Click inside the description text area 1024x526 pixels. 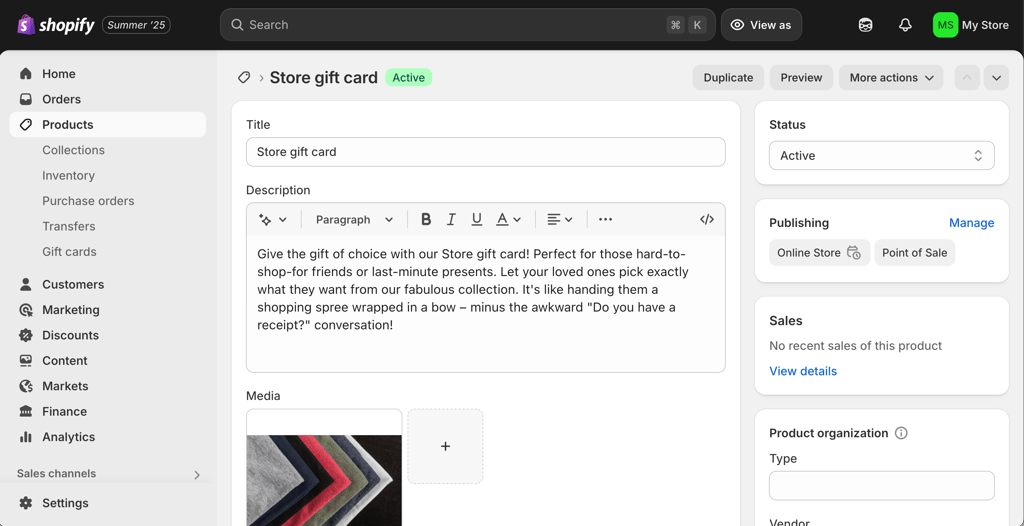(x=486, y=304)
